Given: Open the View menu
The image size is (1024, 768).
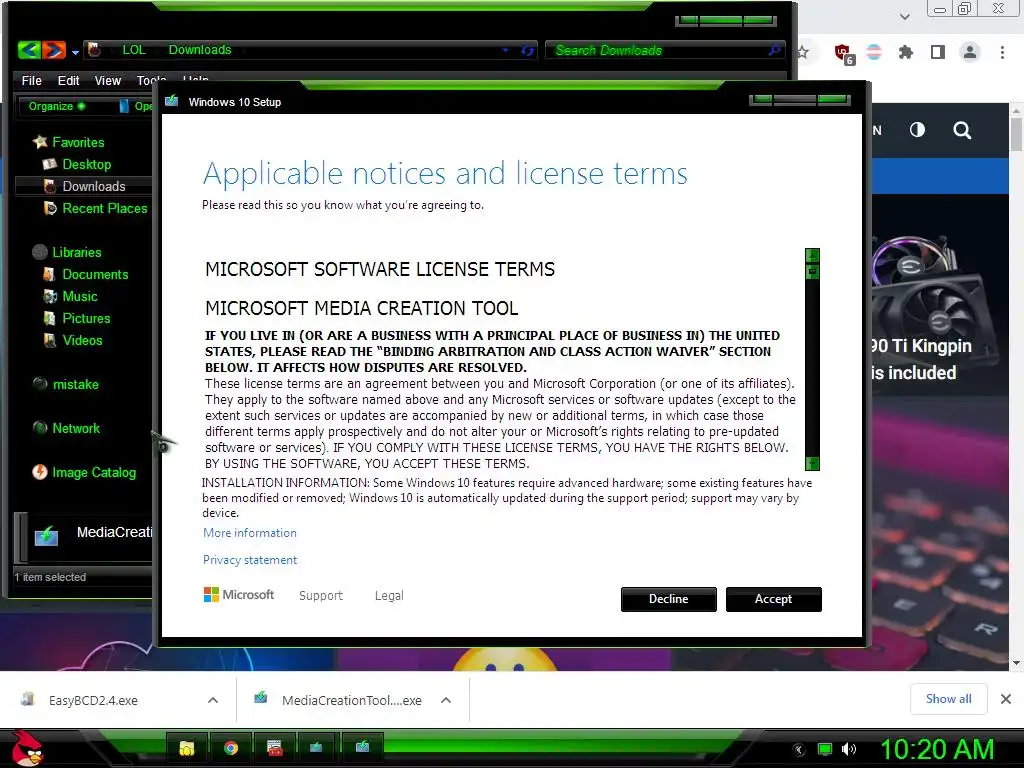Looking at the screenshot, I should 107,80.
